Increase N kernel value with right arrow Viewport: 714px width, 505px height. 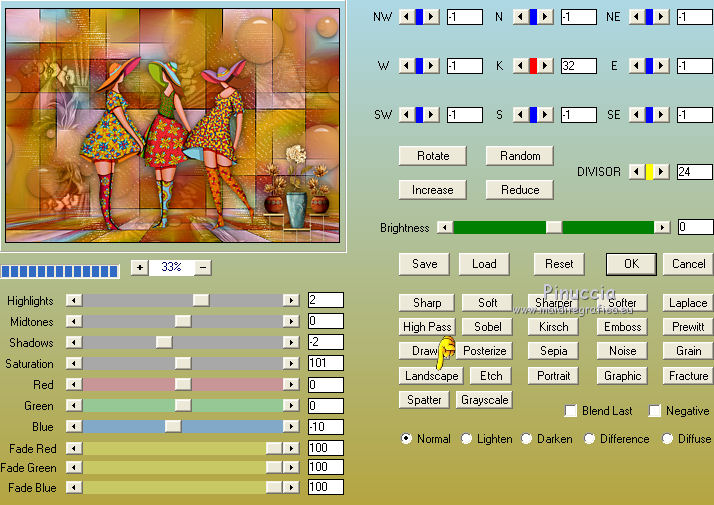point(545,17)
